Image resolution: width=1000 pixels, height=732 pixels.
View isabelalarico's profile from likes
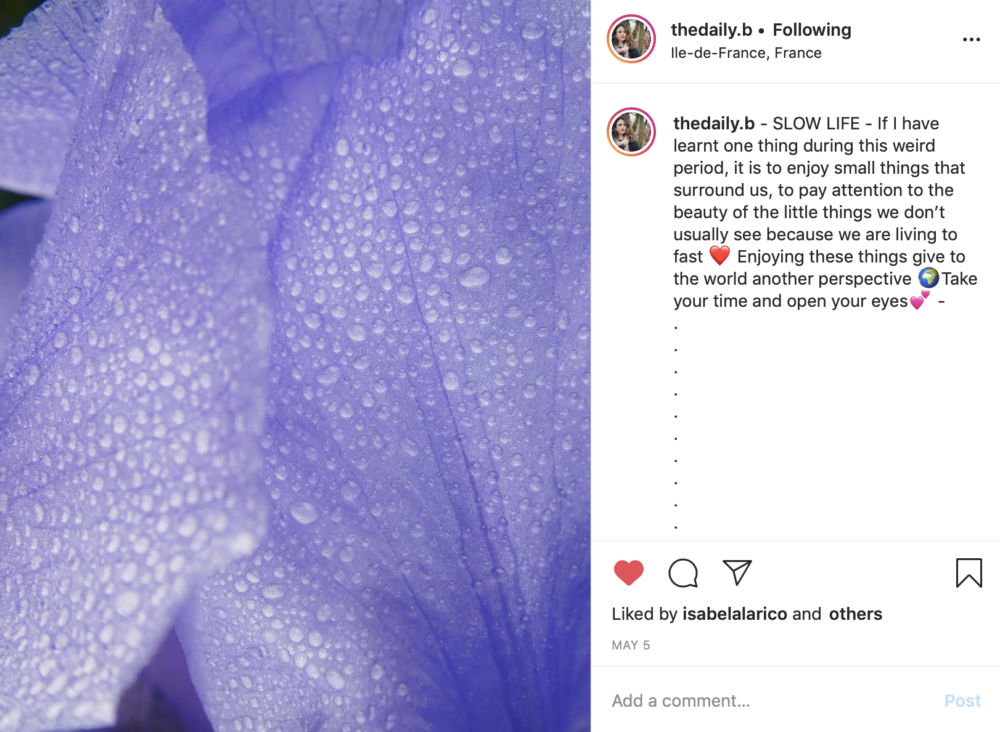(x=735, y=613)
